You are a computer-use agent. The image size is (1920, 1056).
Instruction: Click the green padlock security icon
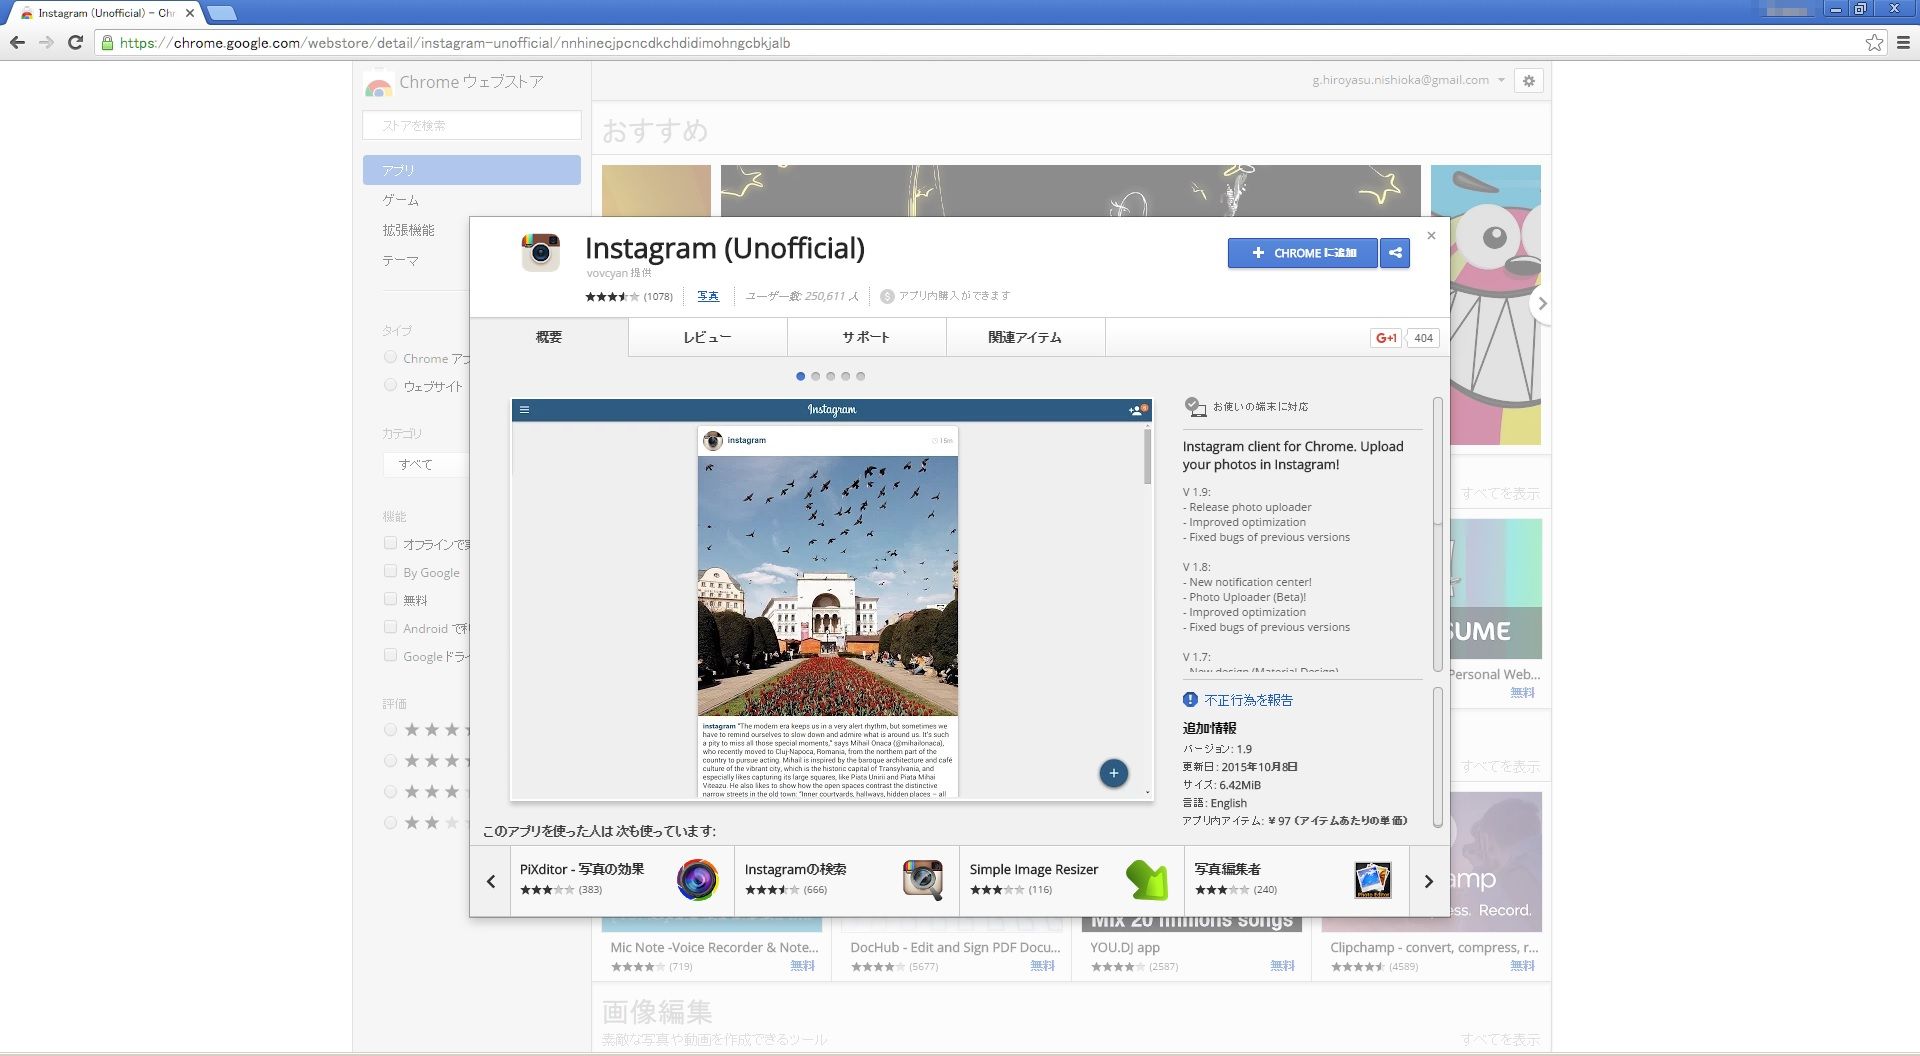pos(107,43)
